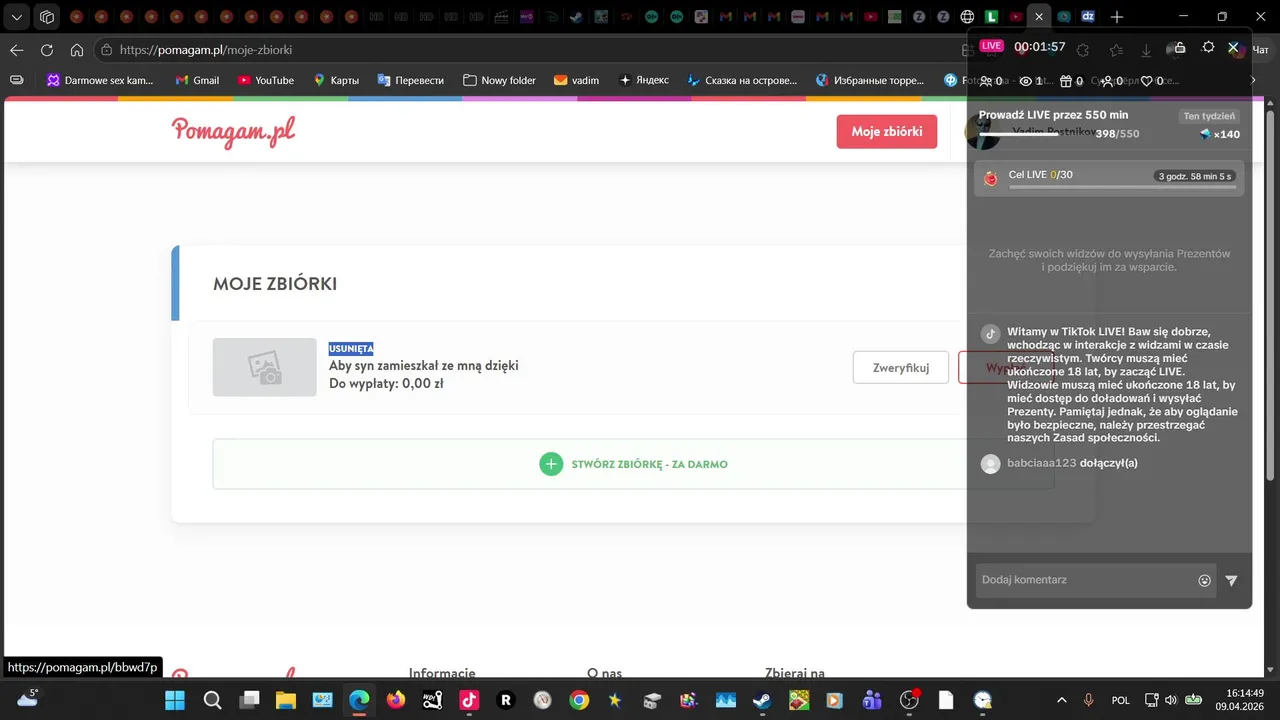Open Windows Start menu
This screenshot has width=1280, height=720.
click(175, 700)
